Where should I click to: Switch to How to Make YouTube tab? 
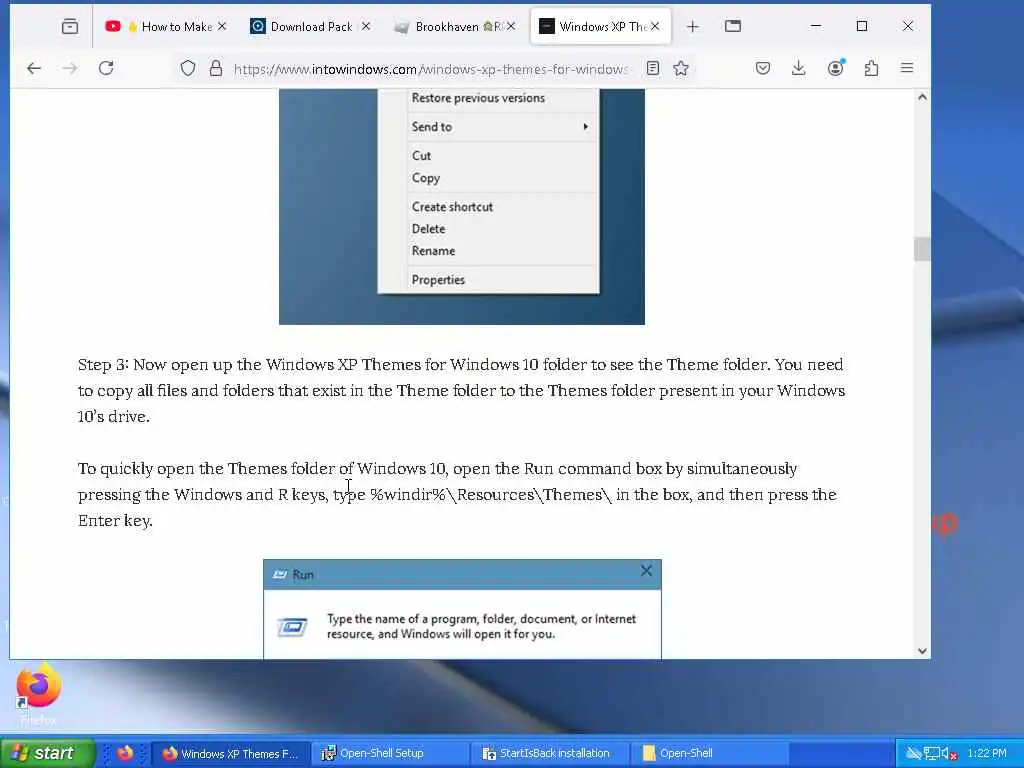tap(167, 26)
